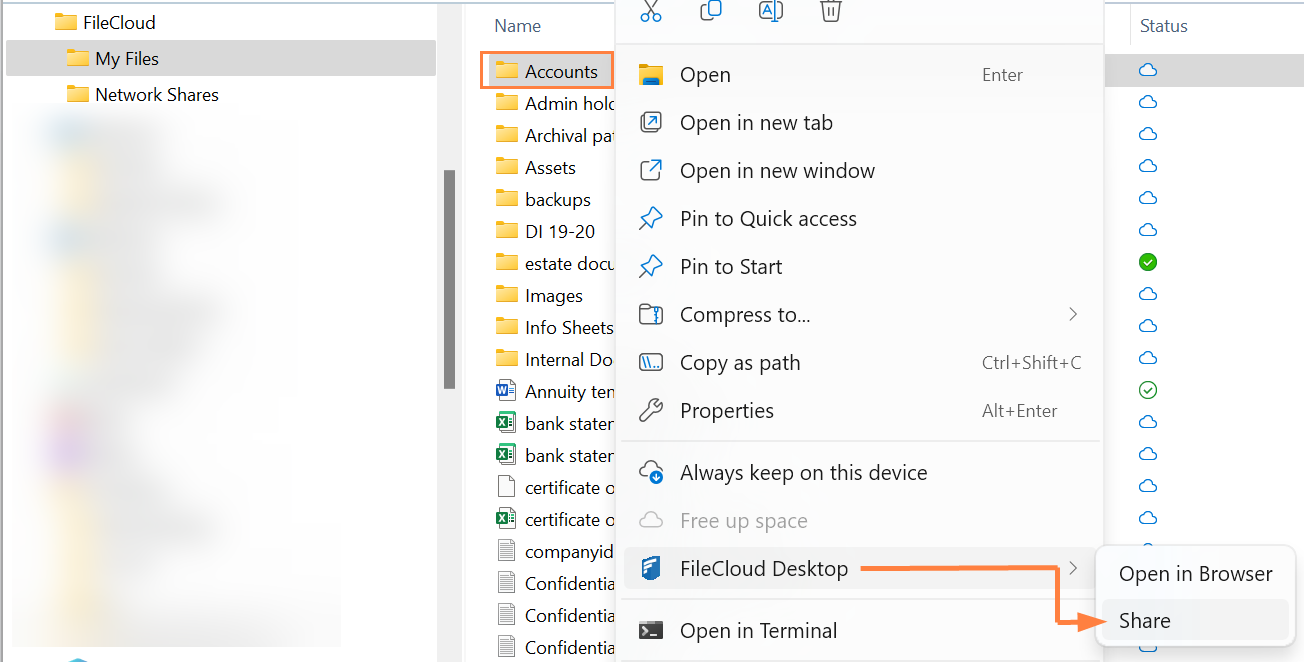Expand the Compress to submenu

pos(1073,314)
